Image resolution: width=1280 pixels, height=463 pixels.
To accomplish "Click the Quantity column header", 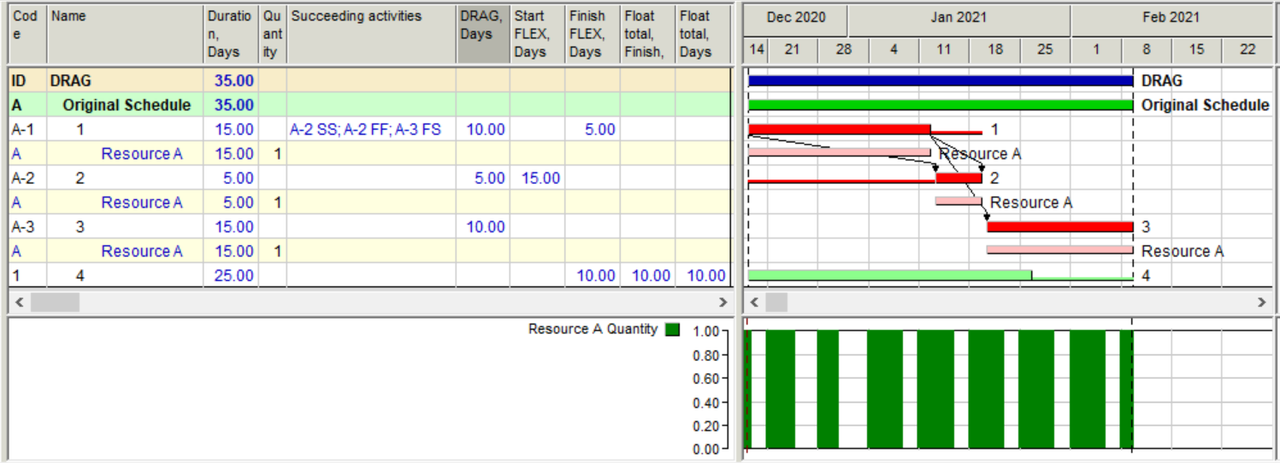I will (272, 33).
